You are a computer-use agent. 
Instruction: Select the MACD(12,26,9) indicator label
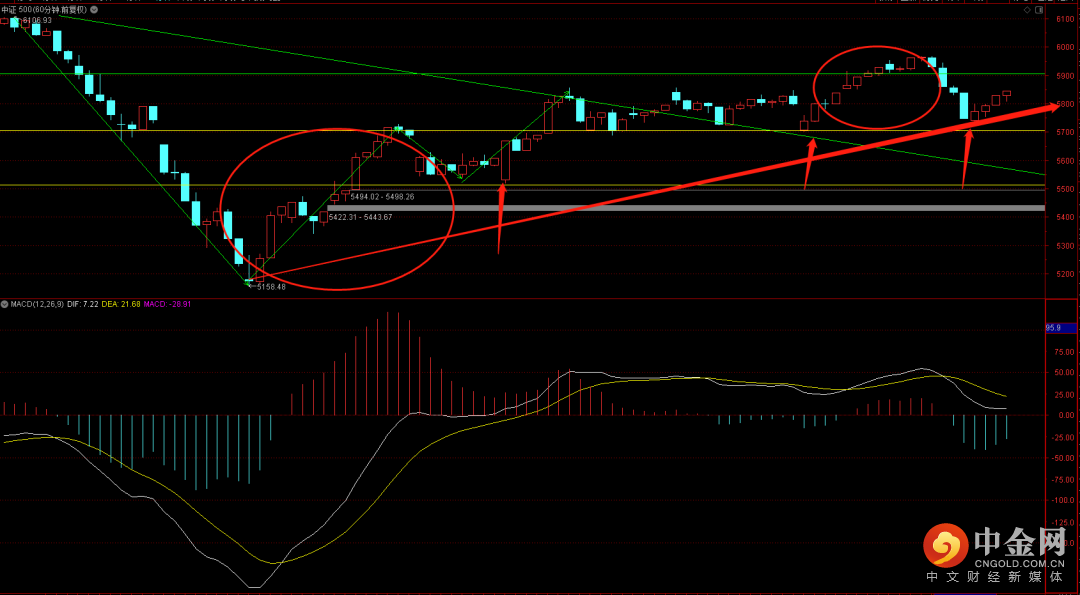[x=37, y=304]
